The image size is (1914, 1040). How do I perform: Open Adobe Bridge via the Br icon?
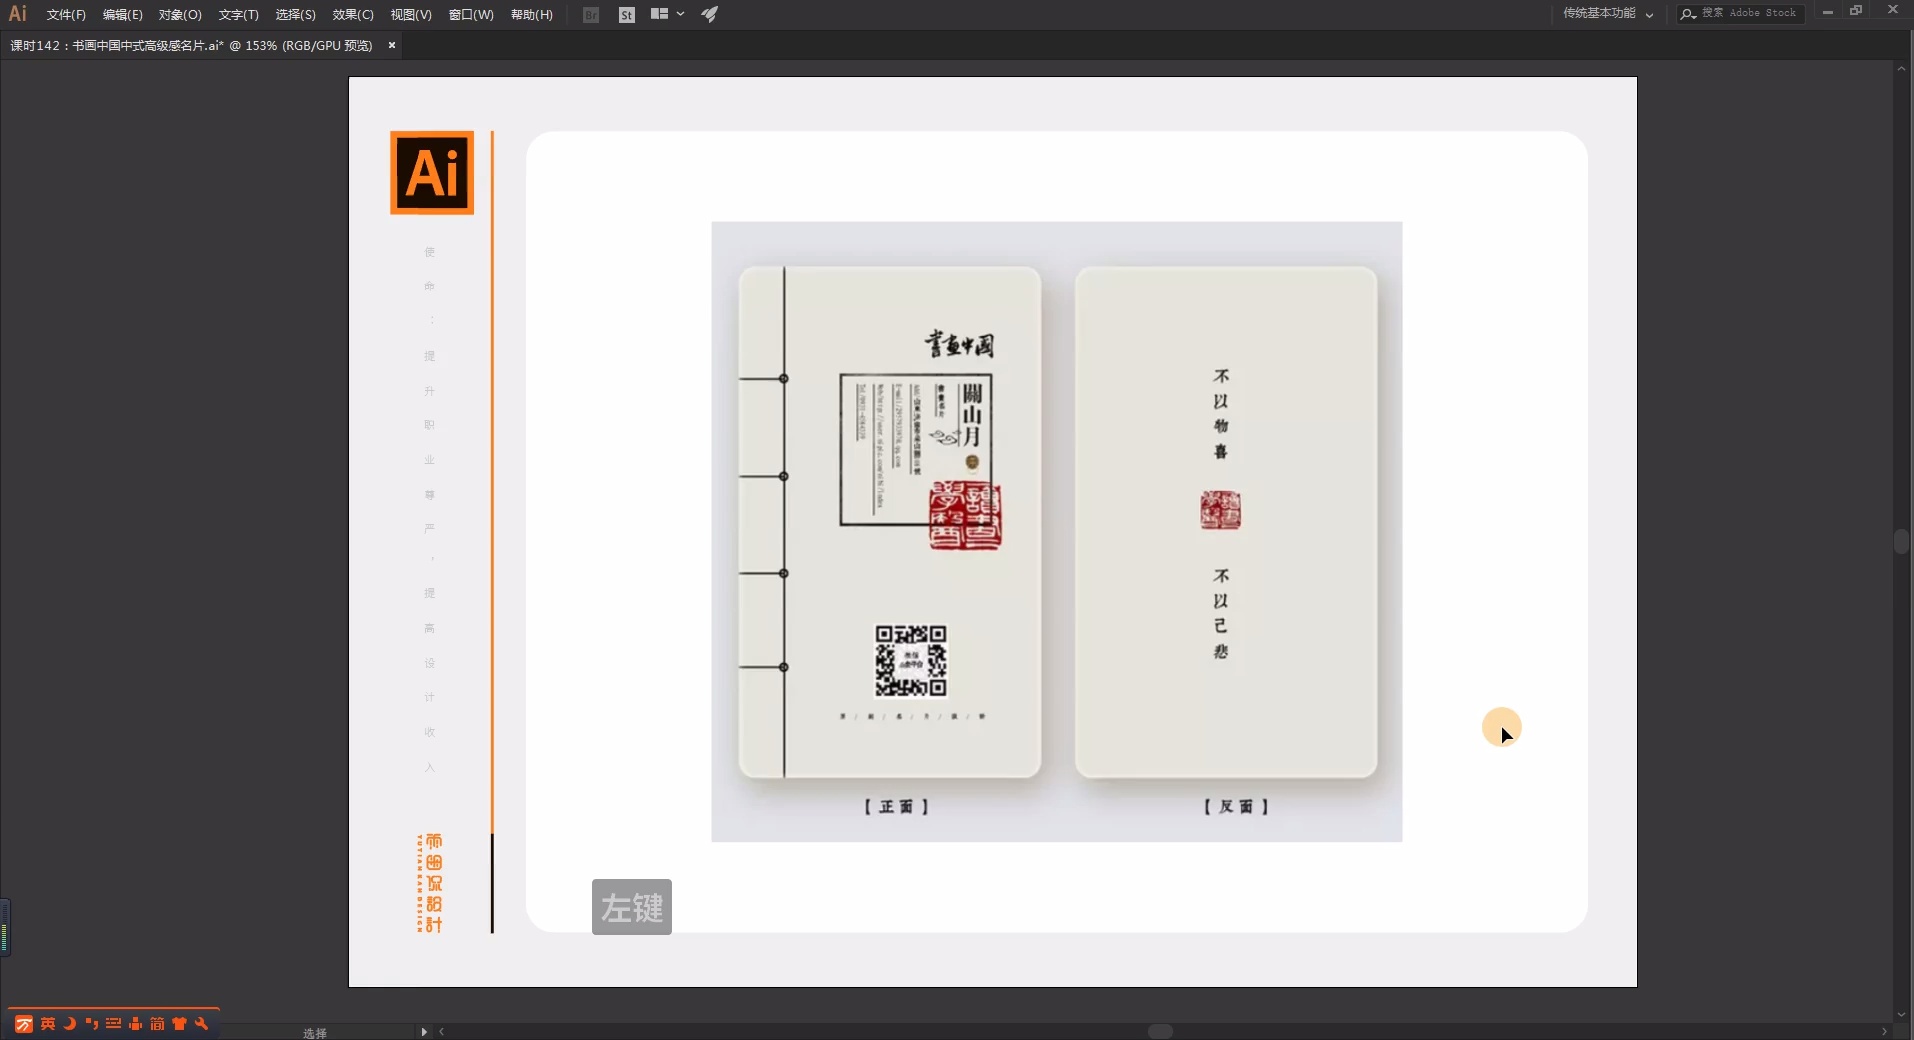click(591, 14)
